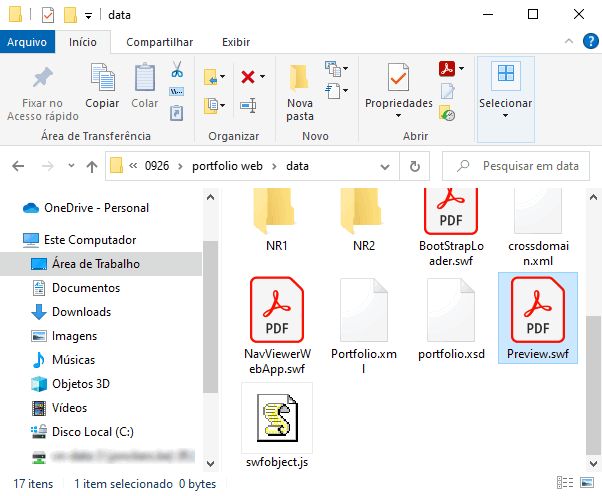The image size is (602, 496).
Task: Click the Copiar icon in the ribbon
Action: tap(102, 77)
